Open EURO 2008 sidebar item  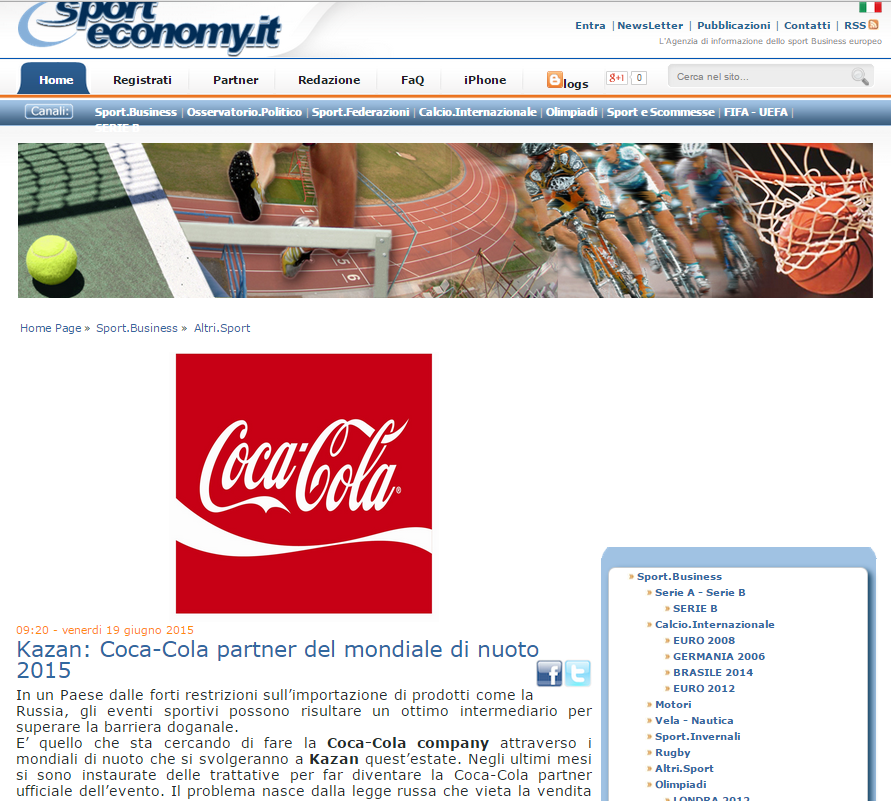[x=703, y=640]
